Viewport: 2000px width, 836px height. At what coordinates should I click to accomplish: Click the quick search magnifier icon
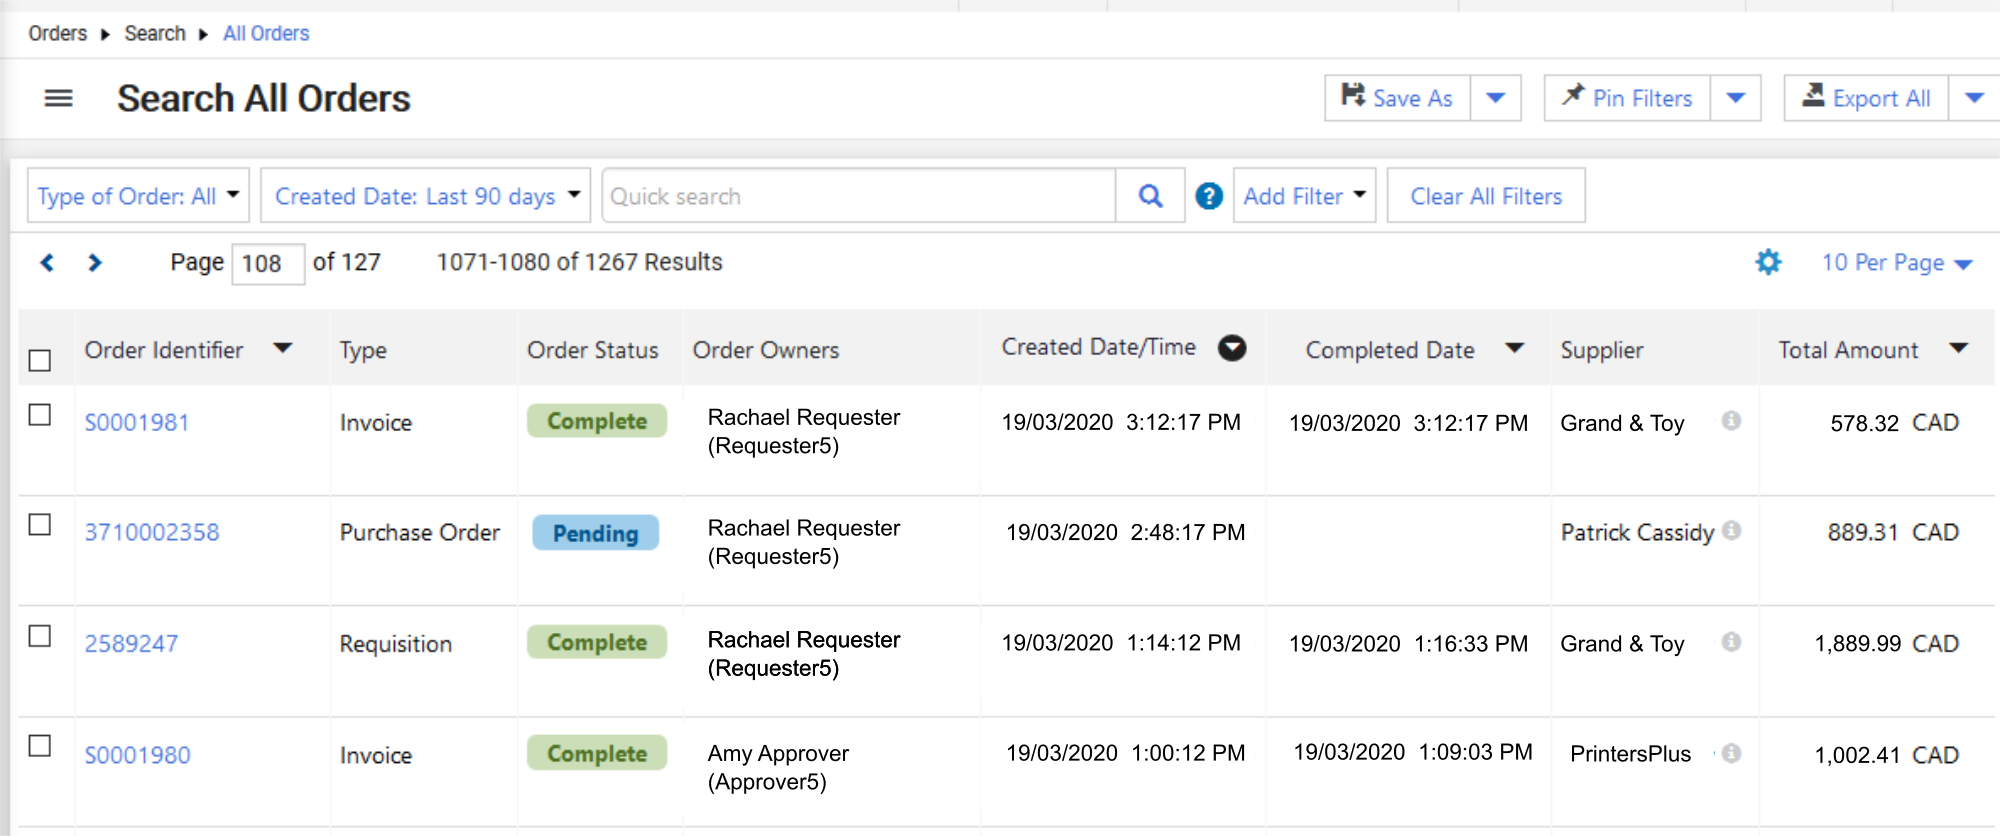click(1150, 196)
